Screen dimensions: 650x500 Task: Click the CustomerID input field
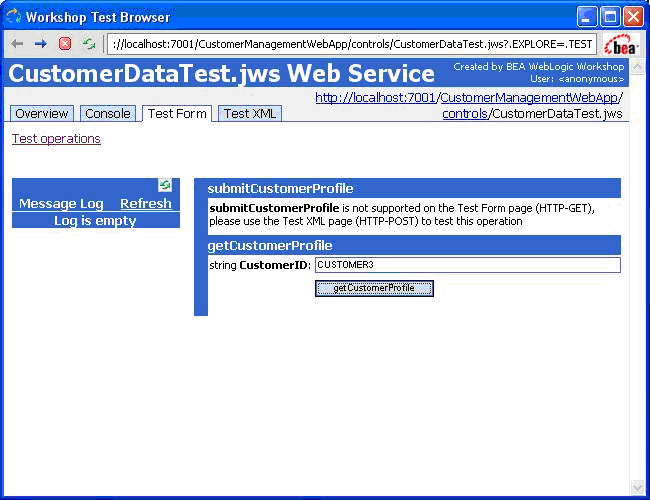point(468,265)
